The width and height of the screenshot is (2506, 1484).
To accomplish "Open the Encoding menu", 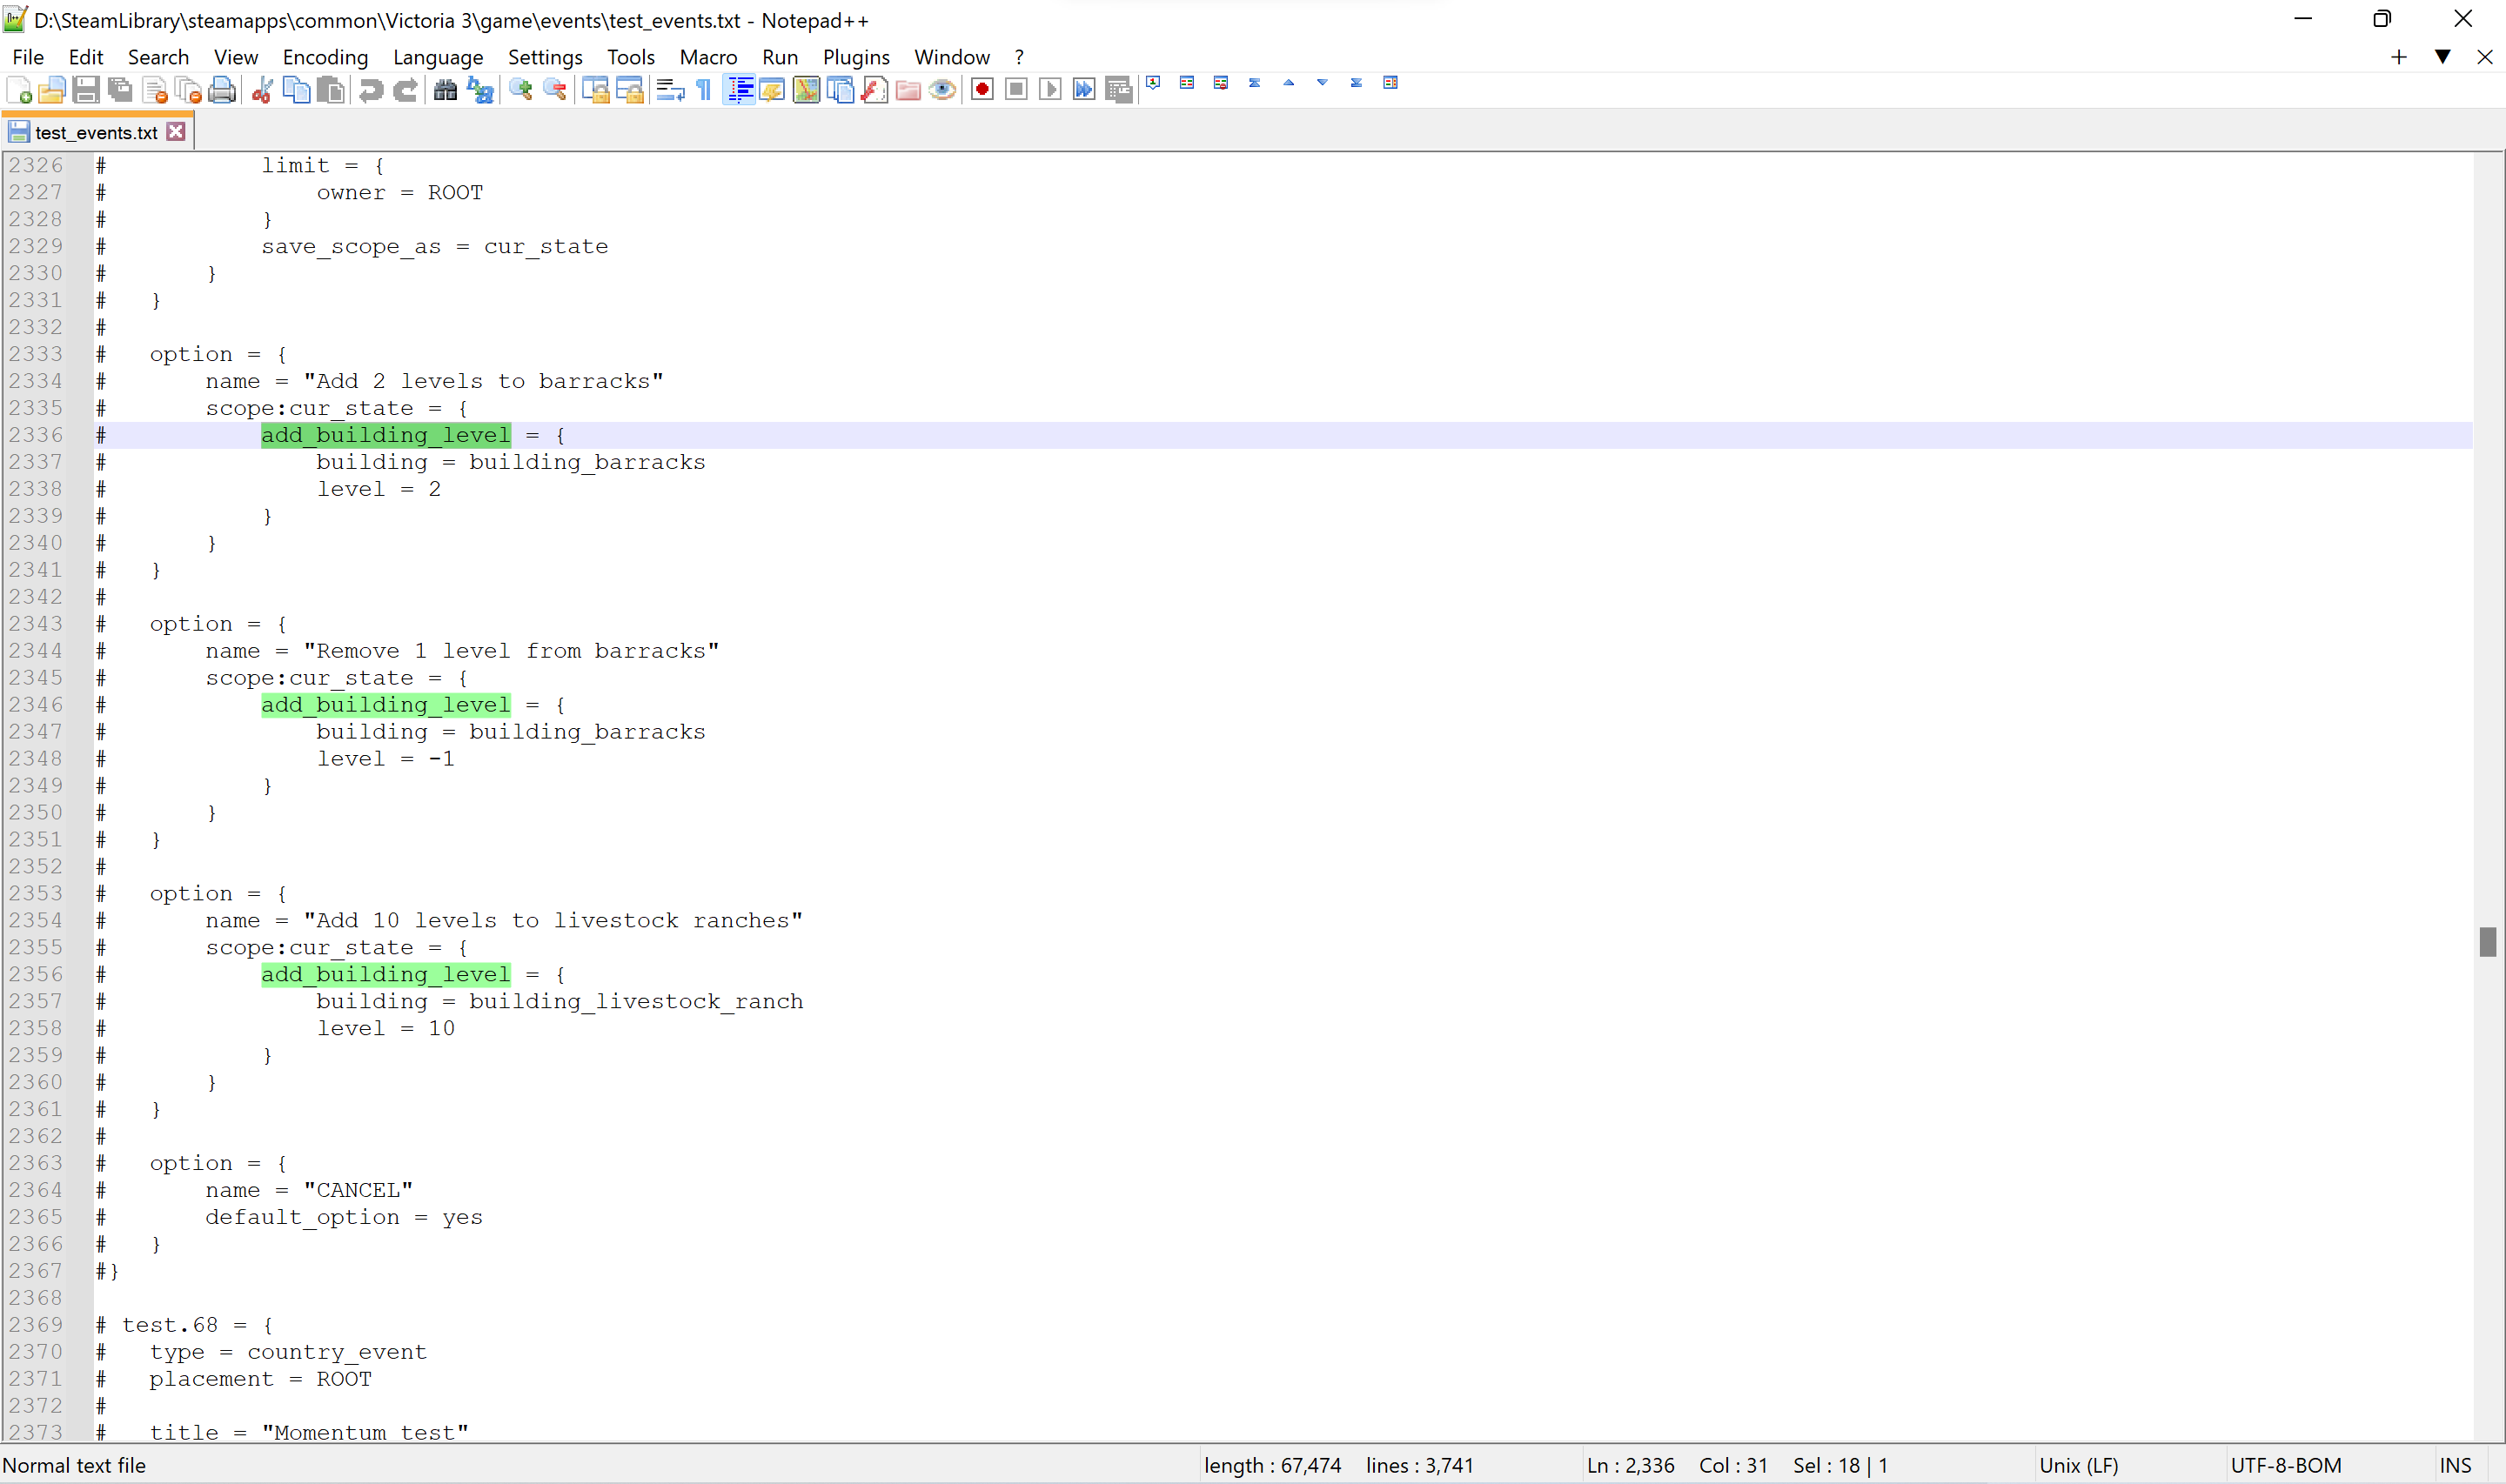I will [x=325, y=57].
